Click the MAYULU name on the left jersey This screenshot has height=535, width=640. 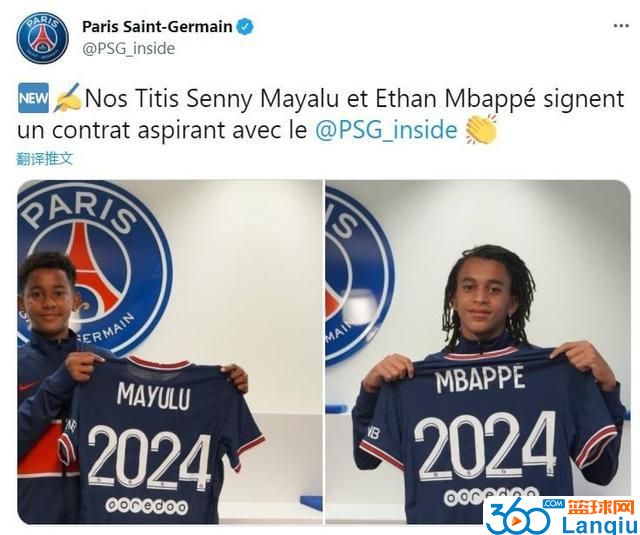pyautogui.click(x=153, y=395)
